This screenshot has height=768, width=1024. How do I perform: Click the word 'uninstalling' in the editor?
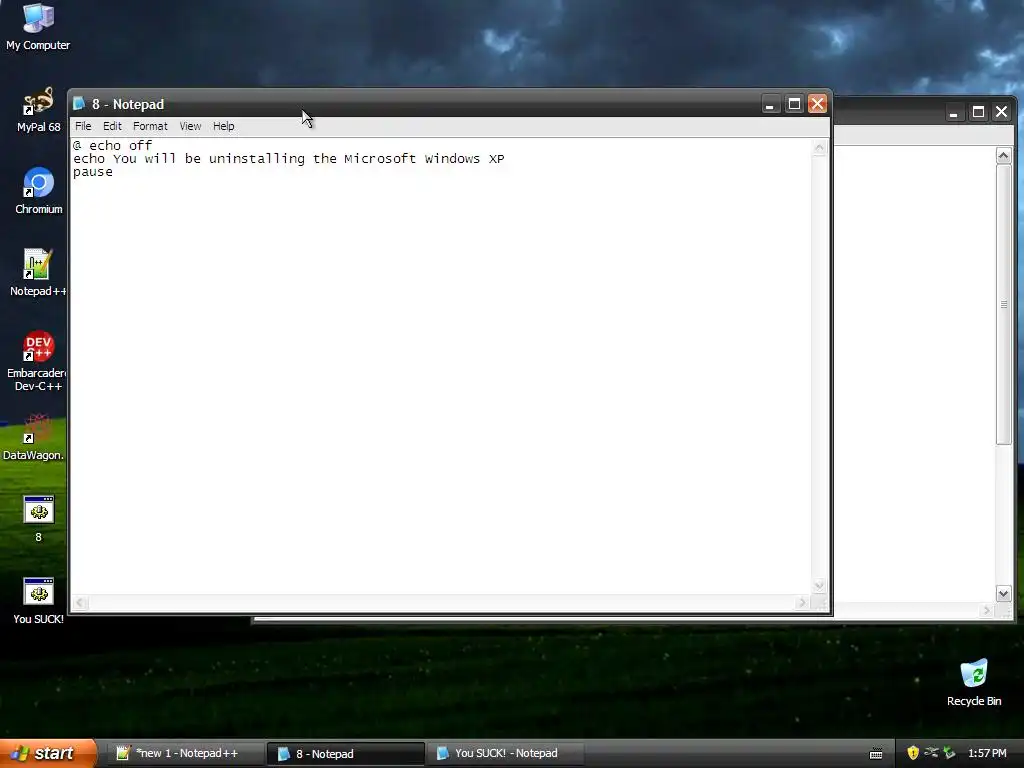tap(257, 159)
